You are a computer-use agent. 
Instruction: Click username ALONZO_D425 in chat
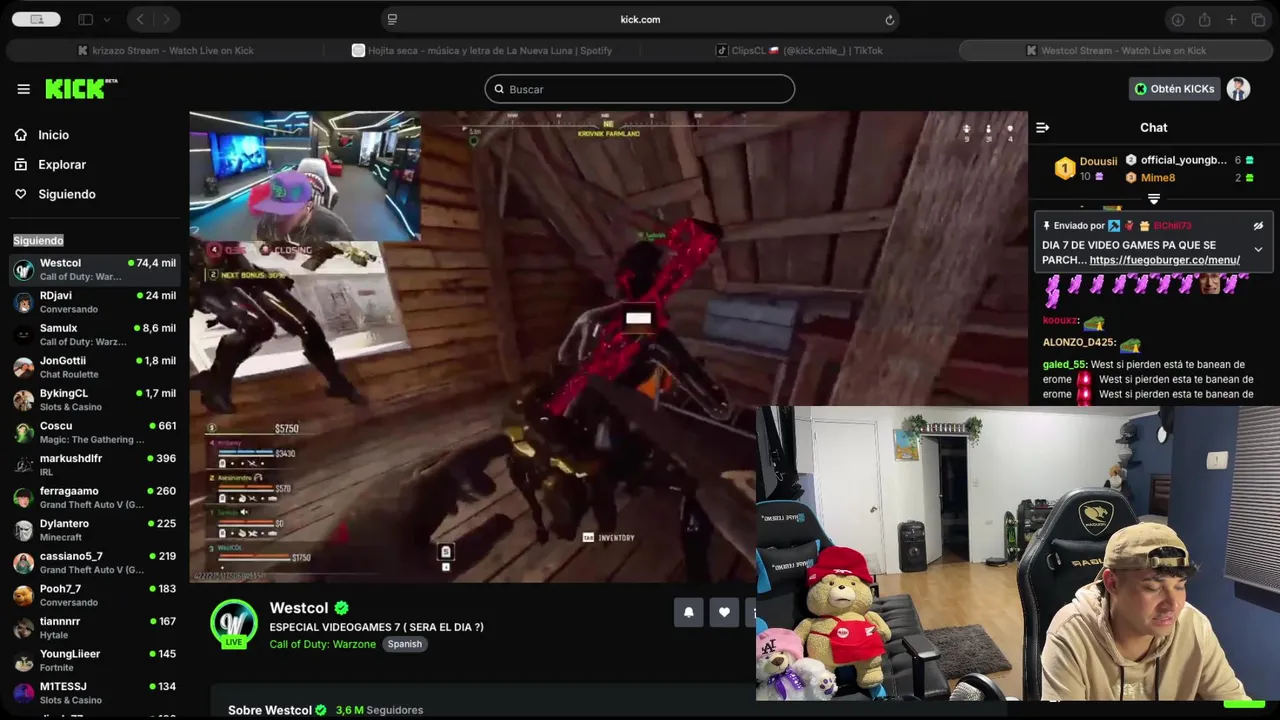pyautogui.click(x=1078, y=342)
